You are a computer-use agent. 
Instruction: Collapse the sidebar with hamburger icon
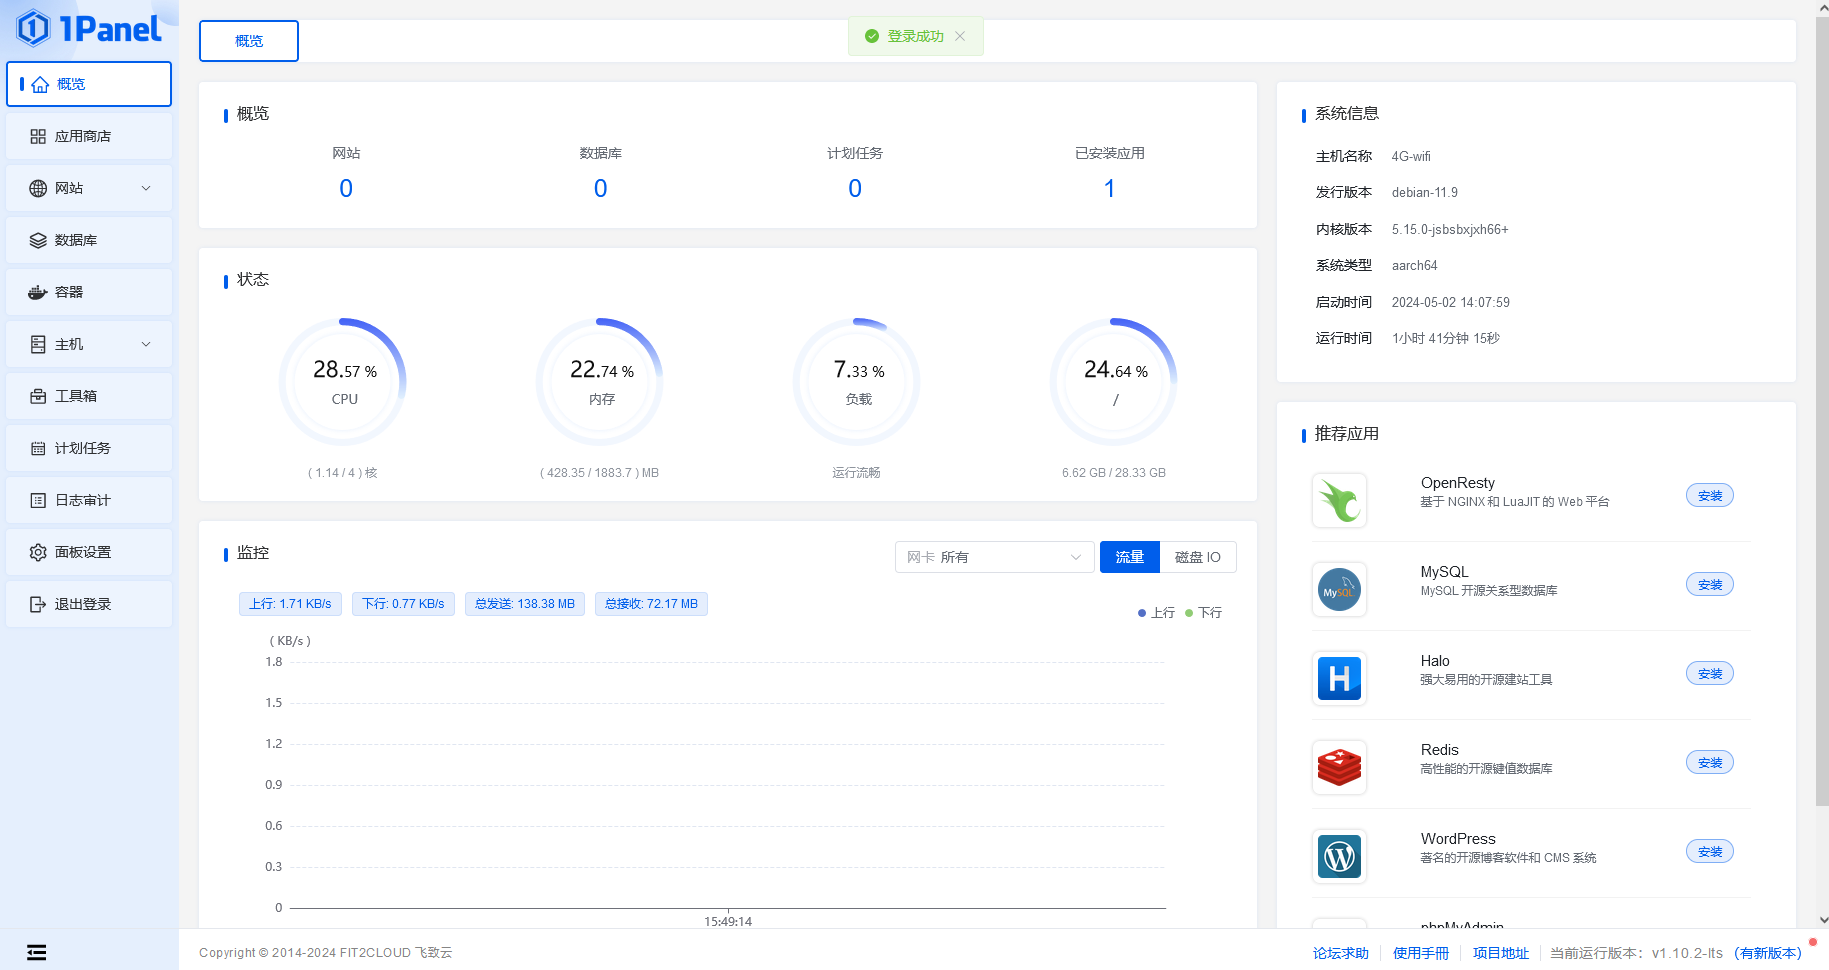37,953
